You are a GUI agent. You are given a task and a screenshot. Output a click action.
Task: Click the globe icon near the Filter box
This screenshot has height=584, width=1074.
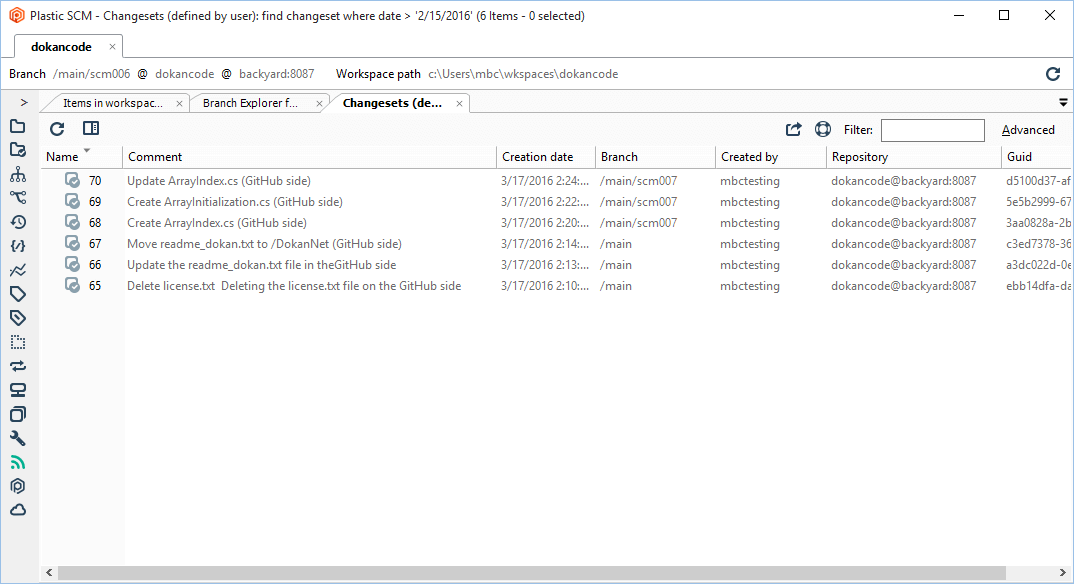(x=823, y=129)
